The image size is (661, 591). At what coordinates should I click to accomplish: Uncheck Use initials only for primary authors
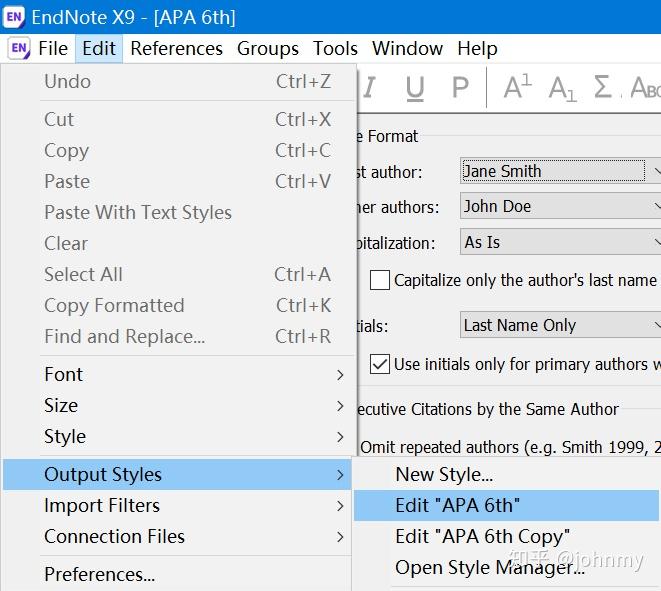click(x=379, y=364)
